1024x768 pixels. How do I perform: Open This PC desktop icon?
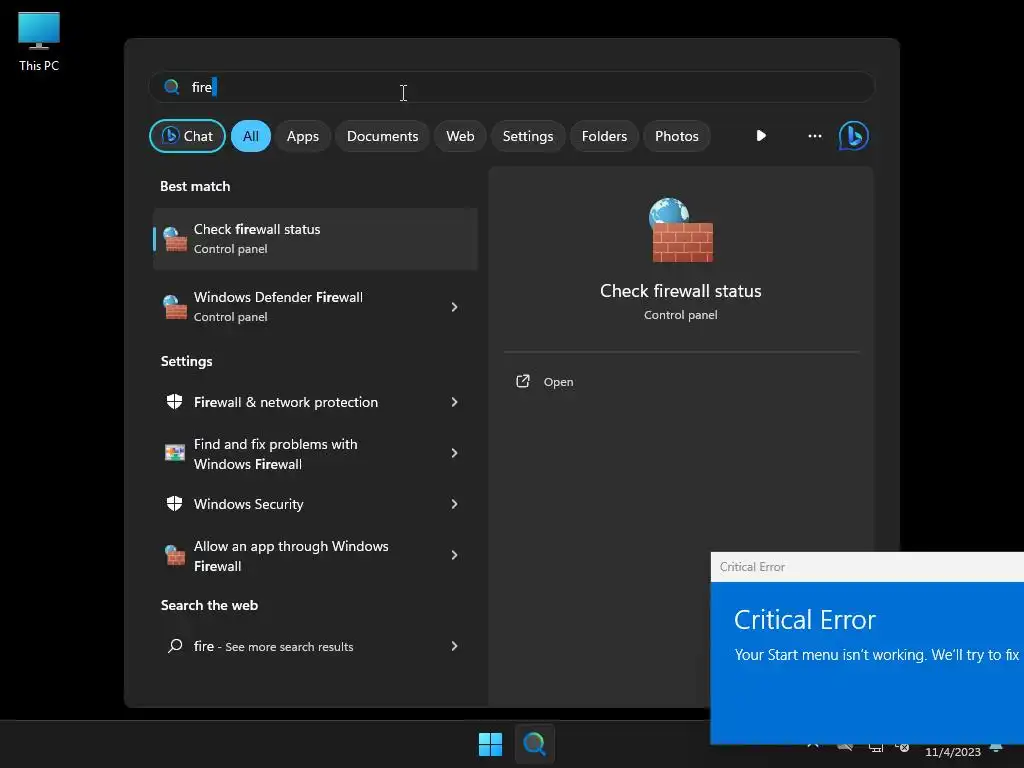(39, 40)
